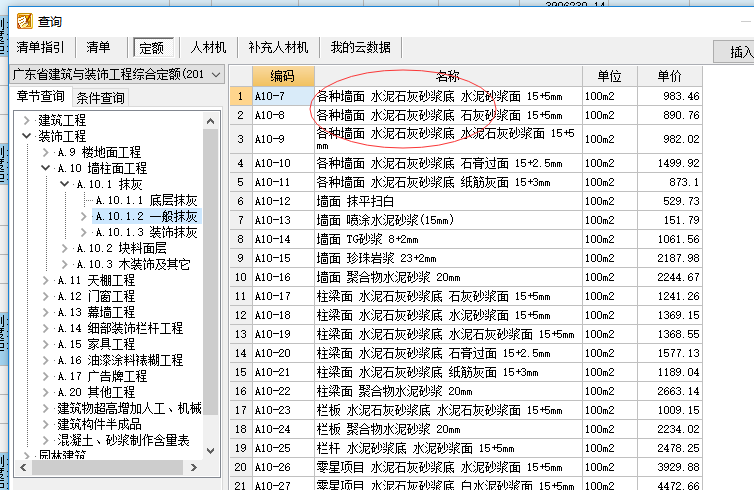The width and height of the screenshot is (754, 490).
Task: Select A.13 幕墙工程 tree item
Action: coord(96,312)
